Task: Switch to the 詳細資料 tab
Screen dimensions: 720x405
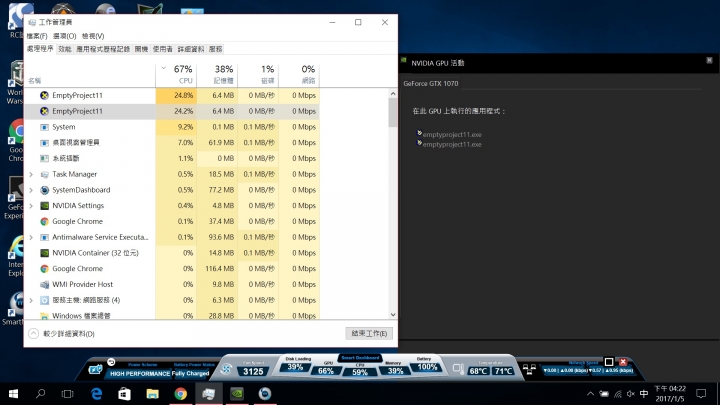Action: click(x=191, y=49)
